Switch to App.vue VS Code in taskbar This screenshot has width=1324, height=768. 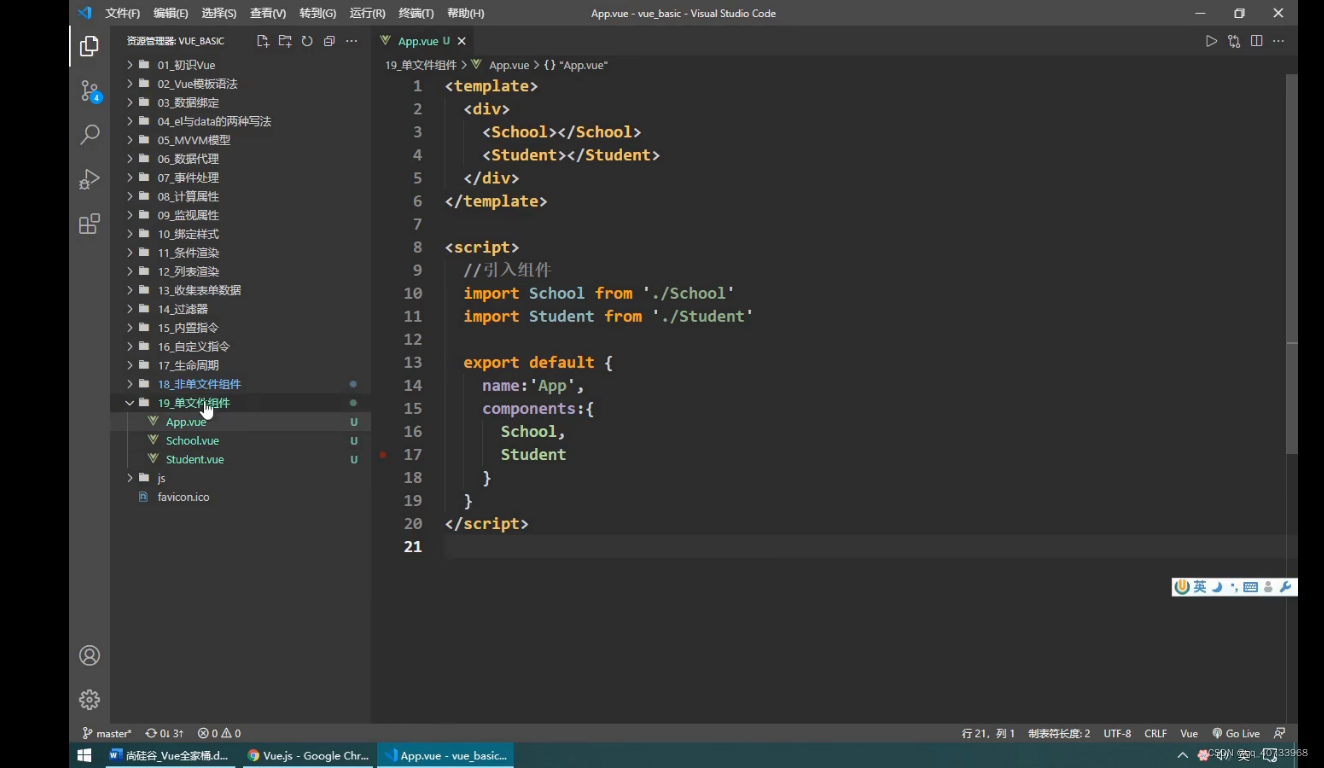[x=445, y=755]
